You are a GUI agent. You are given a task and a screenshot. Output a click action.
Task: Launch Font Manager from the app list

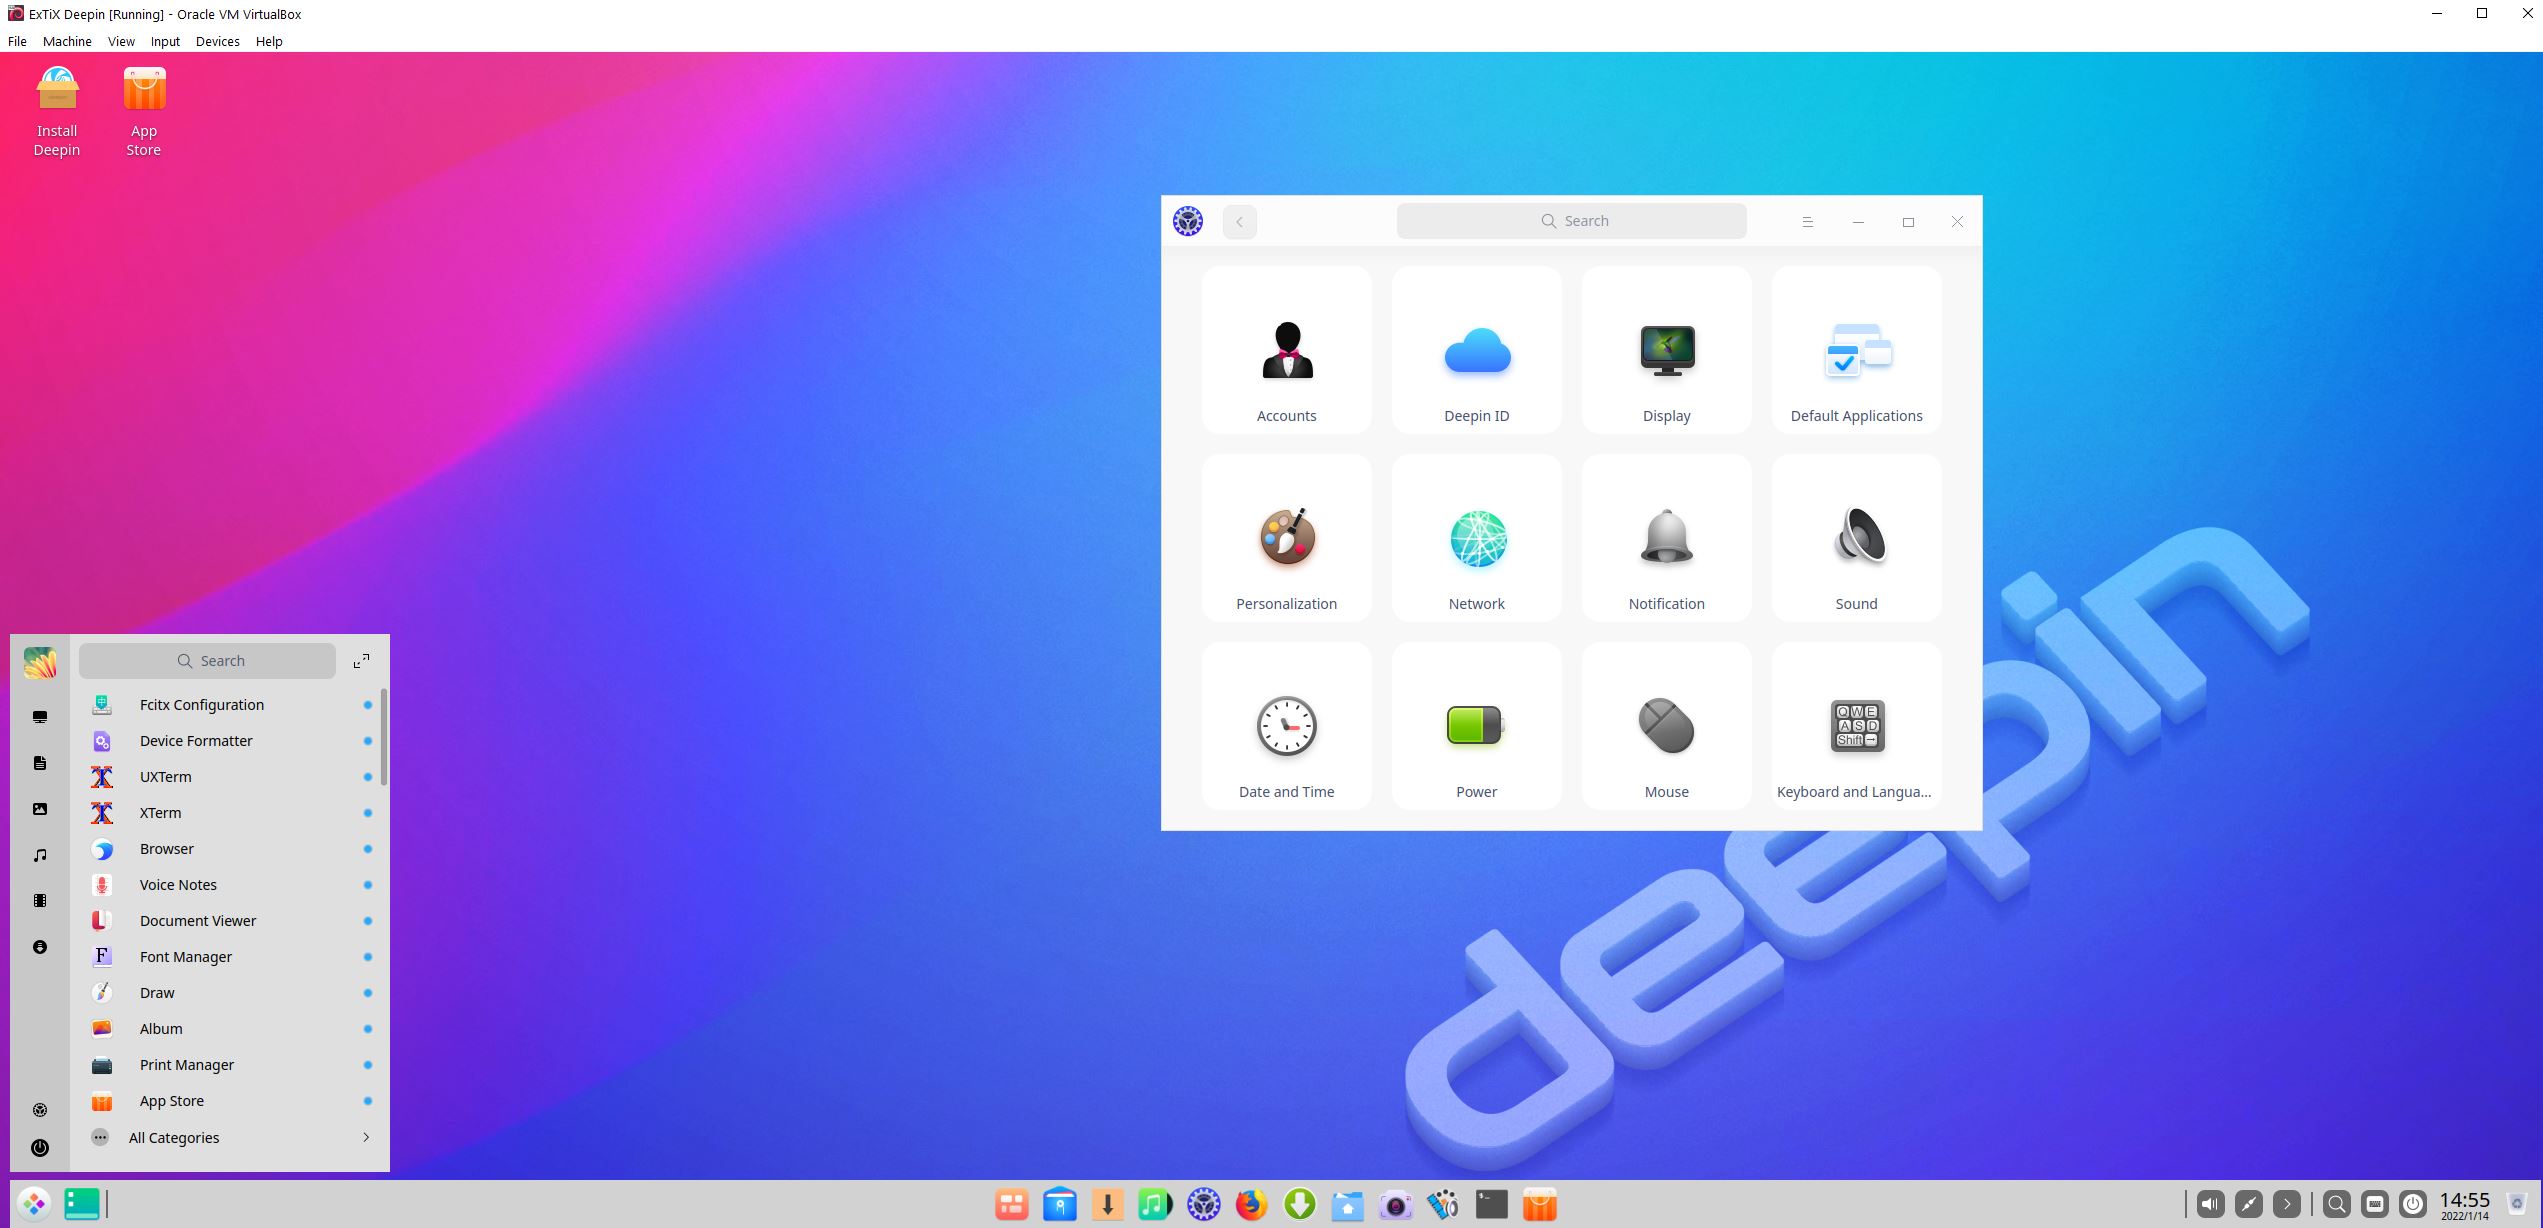point(230,957)
